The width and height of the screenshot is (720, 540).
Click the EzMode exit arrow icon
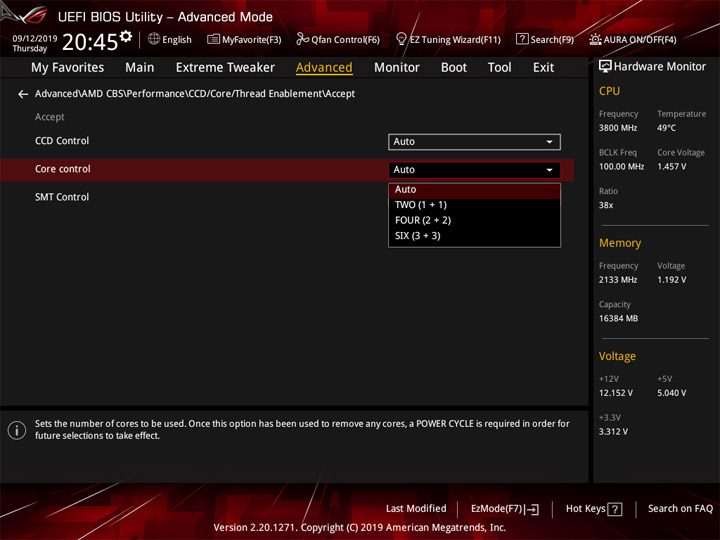[x=532, y=509]
